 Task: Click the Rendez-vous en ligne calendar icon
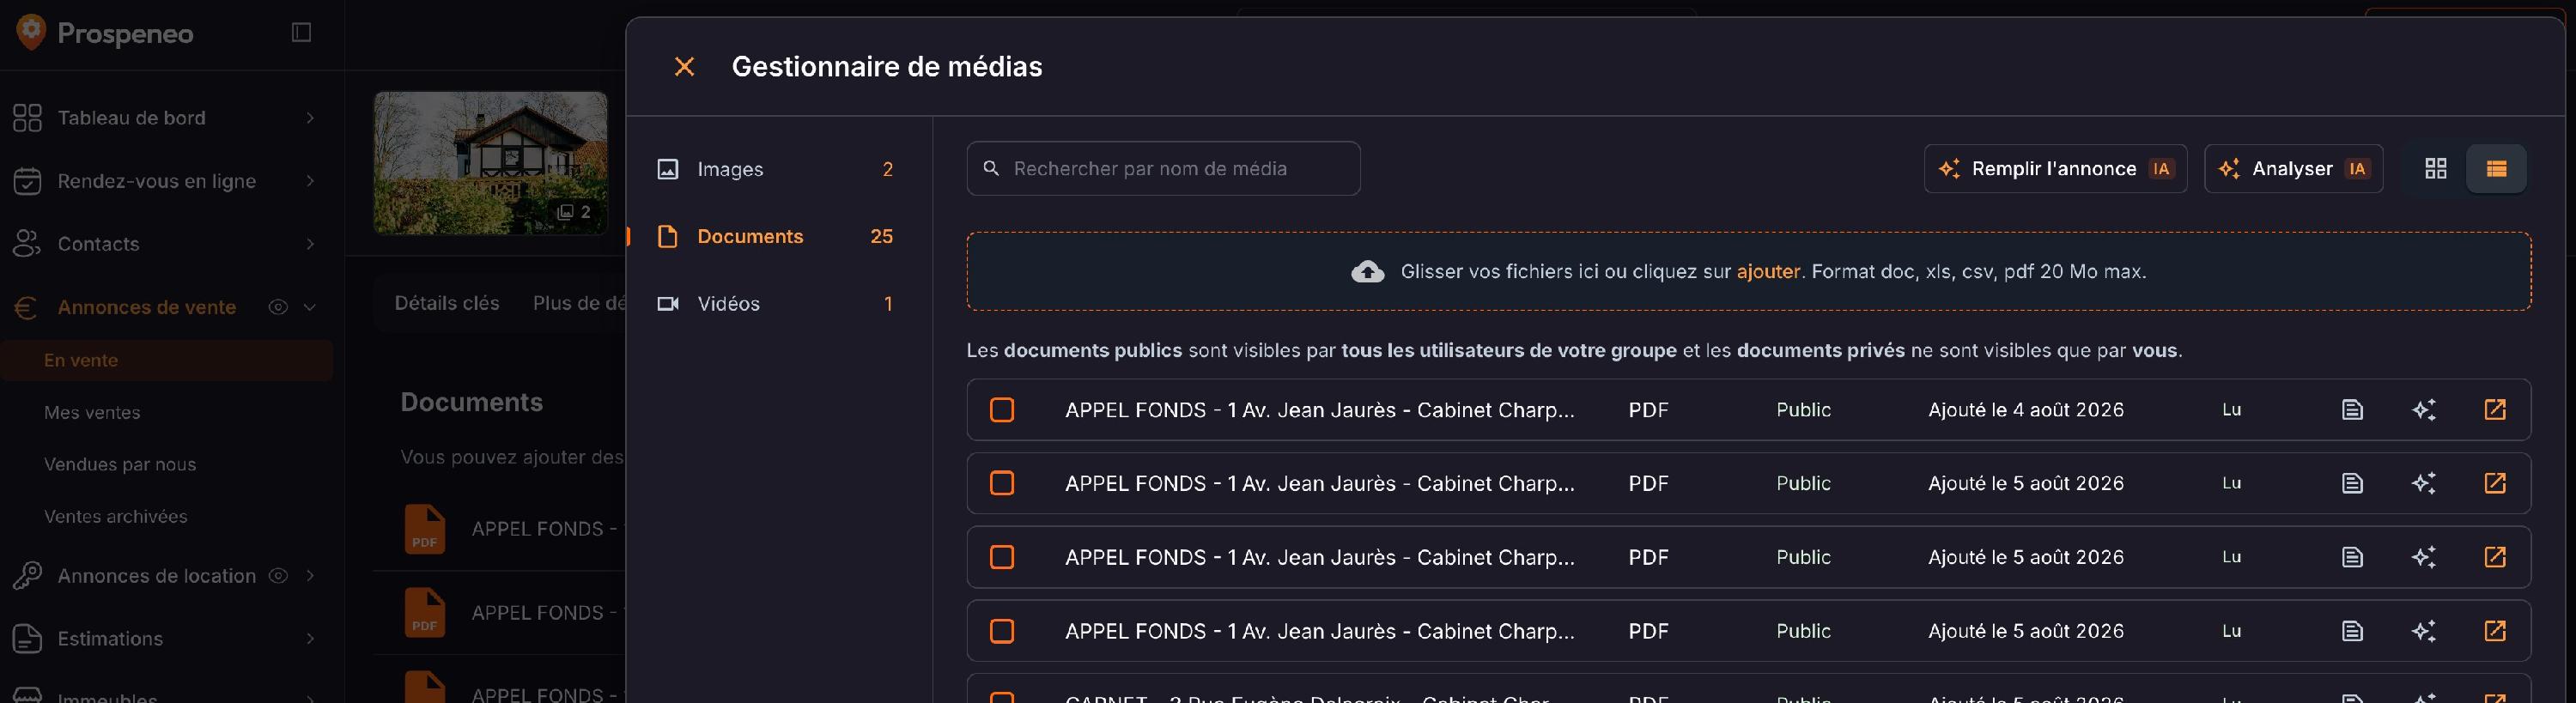point(27,181)
